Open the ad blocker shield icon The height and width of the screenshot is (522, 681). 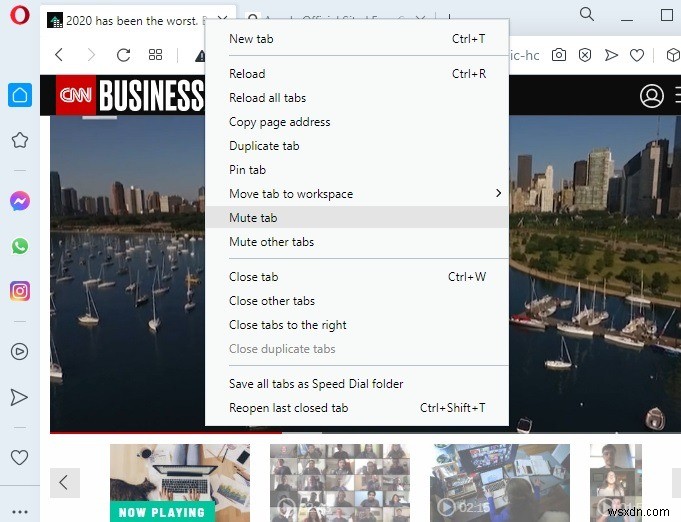[x=585, y=55]
